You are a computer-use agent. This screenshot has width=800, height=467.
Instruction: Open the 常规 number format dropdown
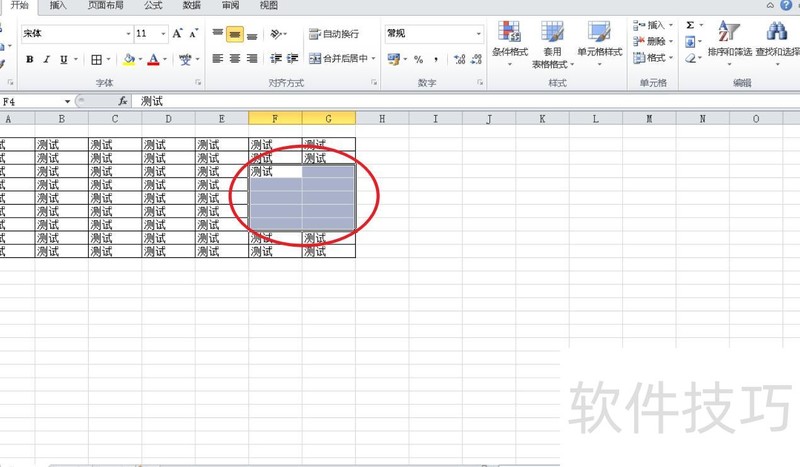tap(479, 34)
